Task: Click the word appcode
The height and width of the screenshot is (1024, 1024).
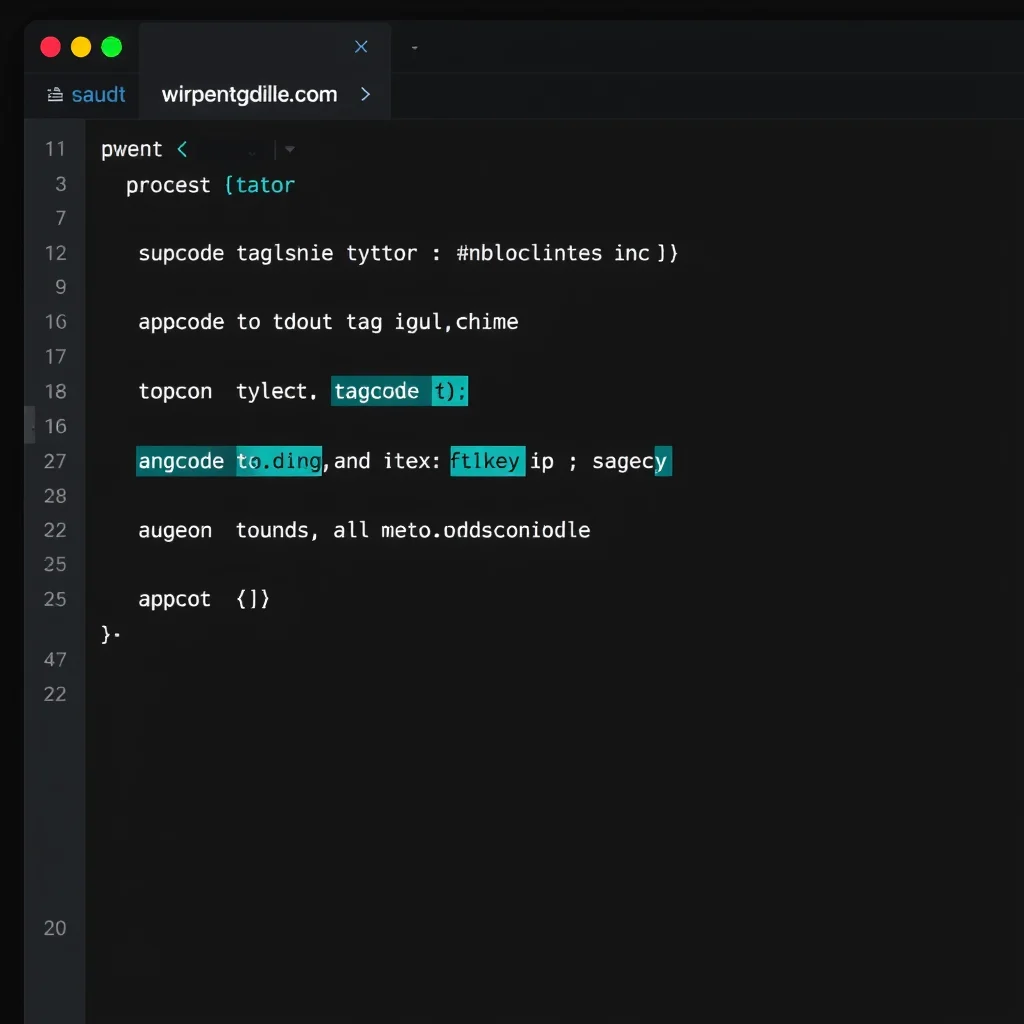Action: (181, 322)
